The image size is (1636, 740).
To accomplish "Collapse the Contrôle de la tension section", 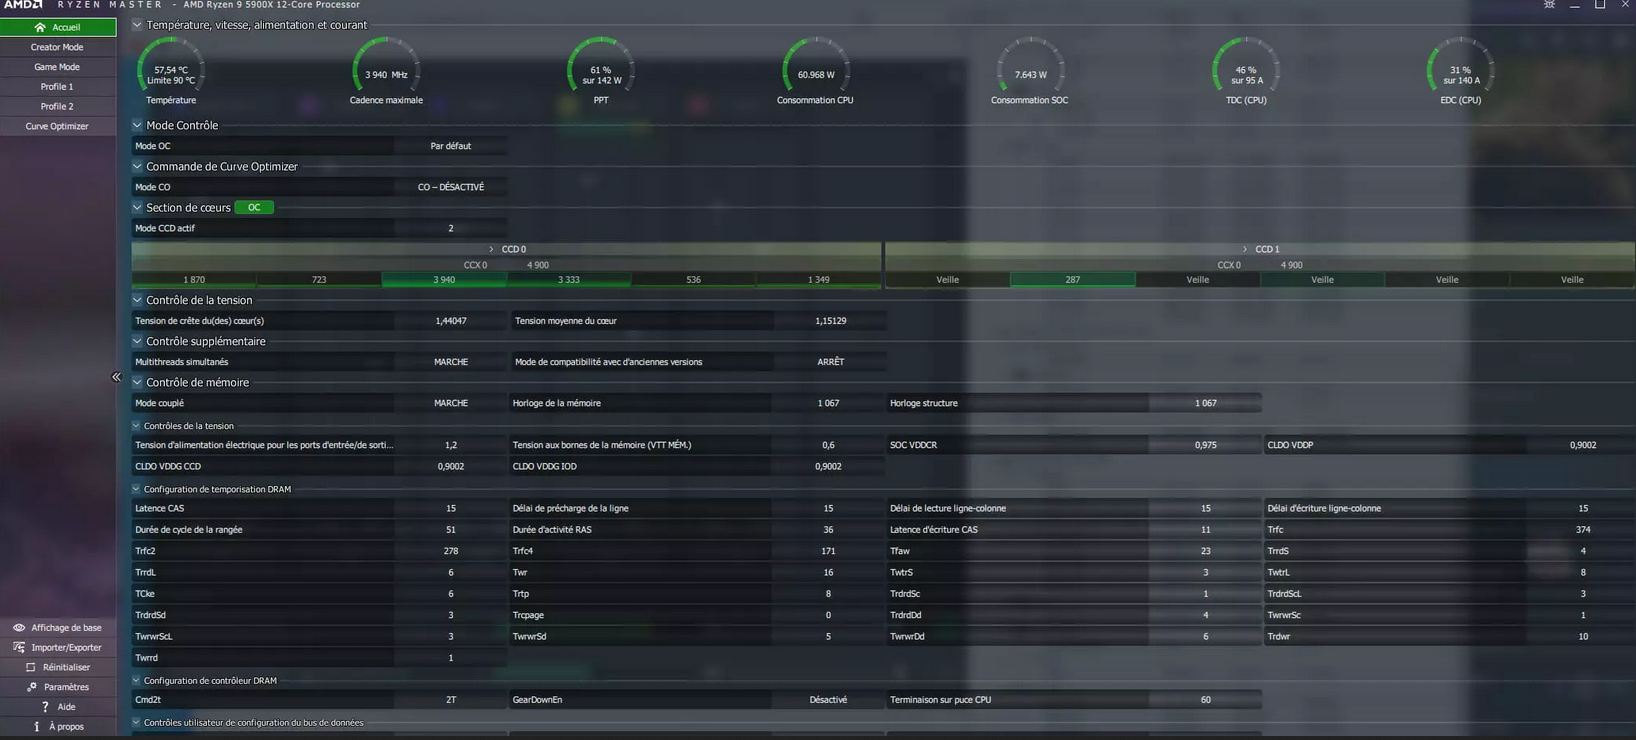I will point(137,300).
